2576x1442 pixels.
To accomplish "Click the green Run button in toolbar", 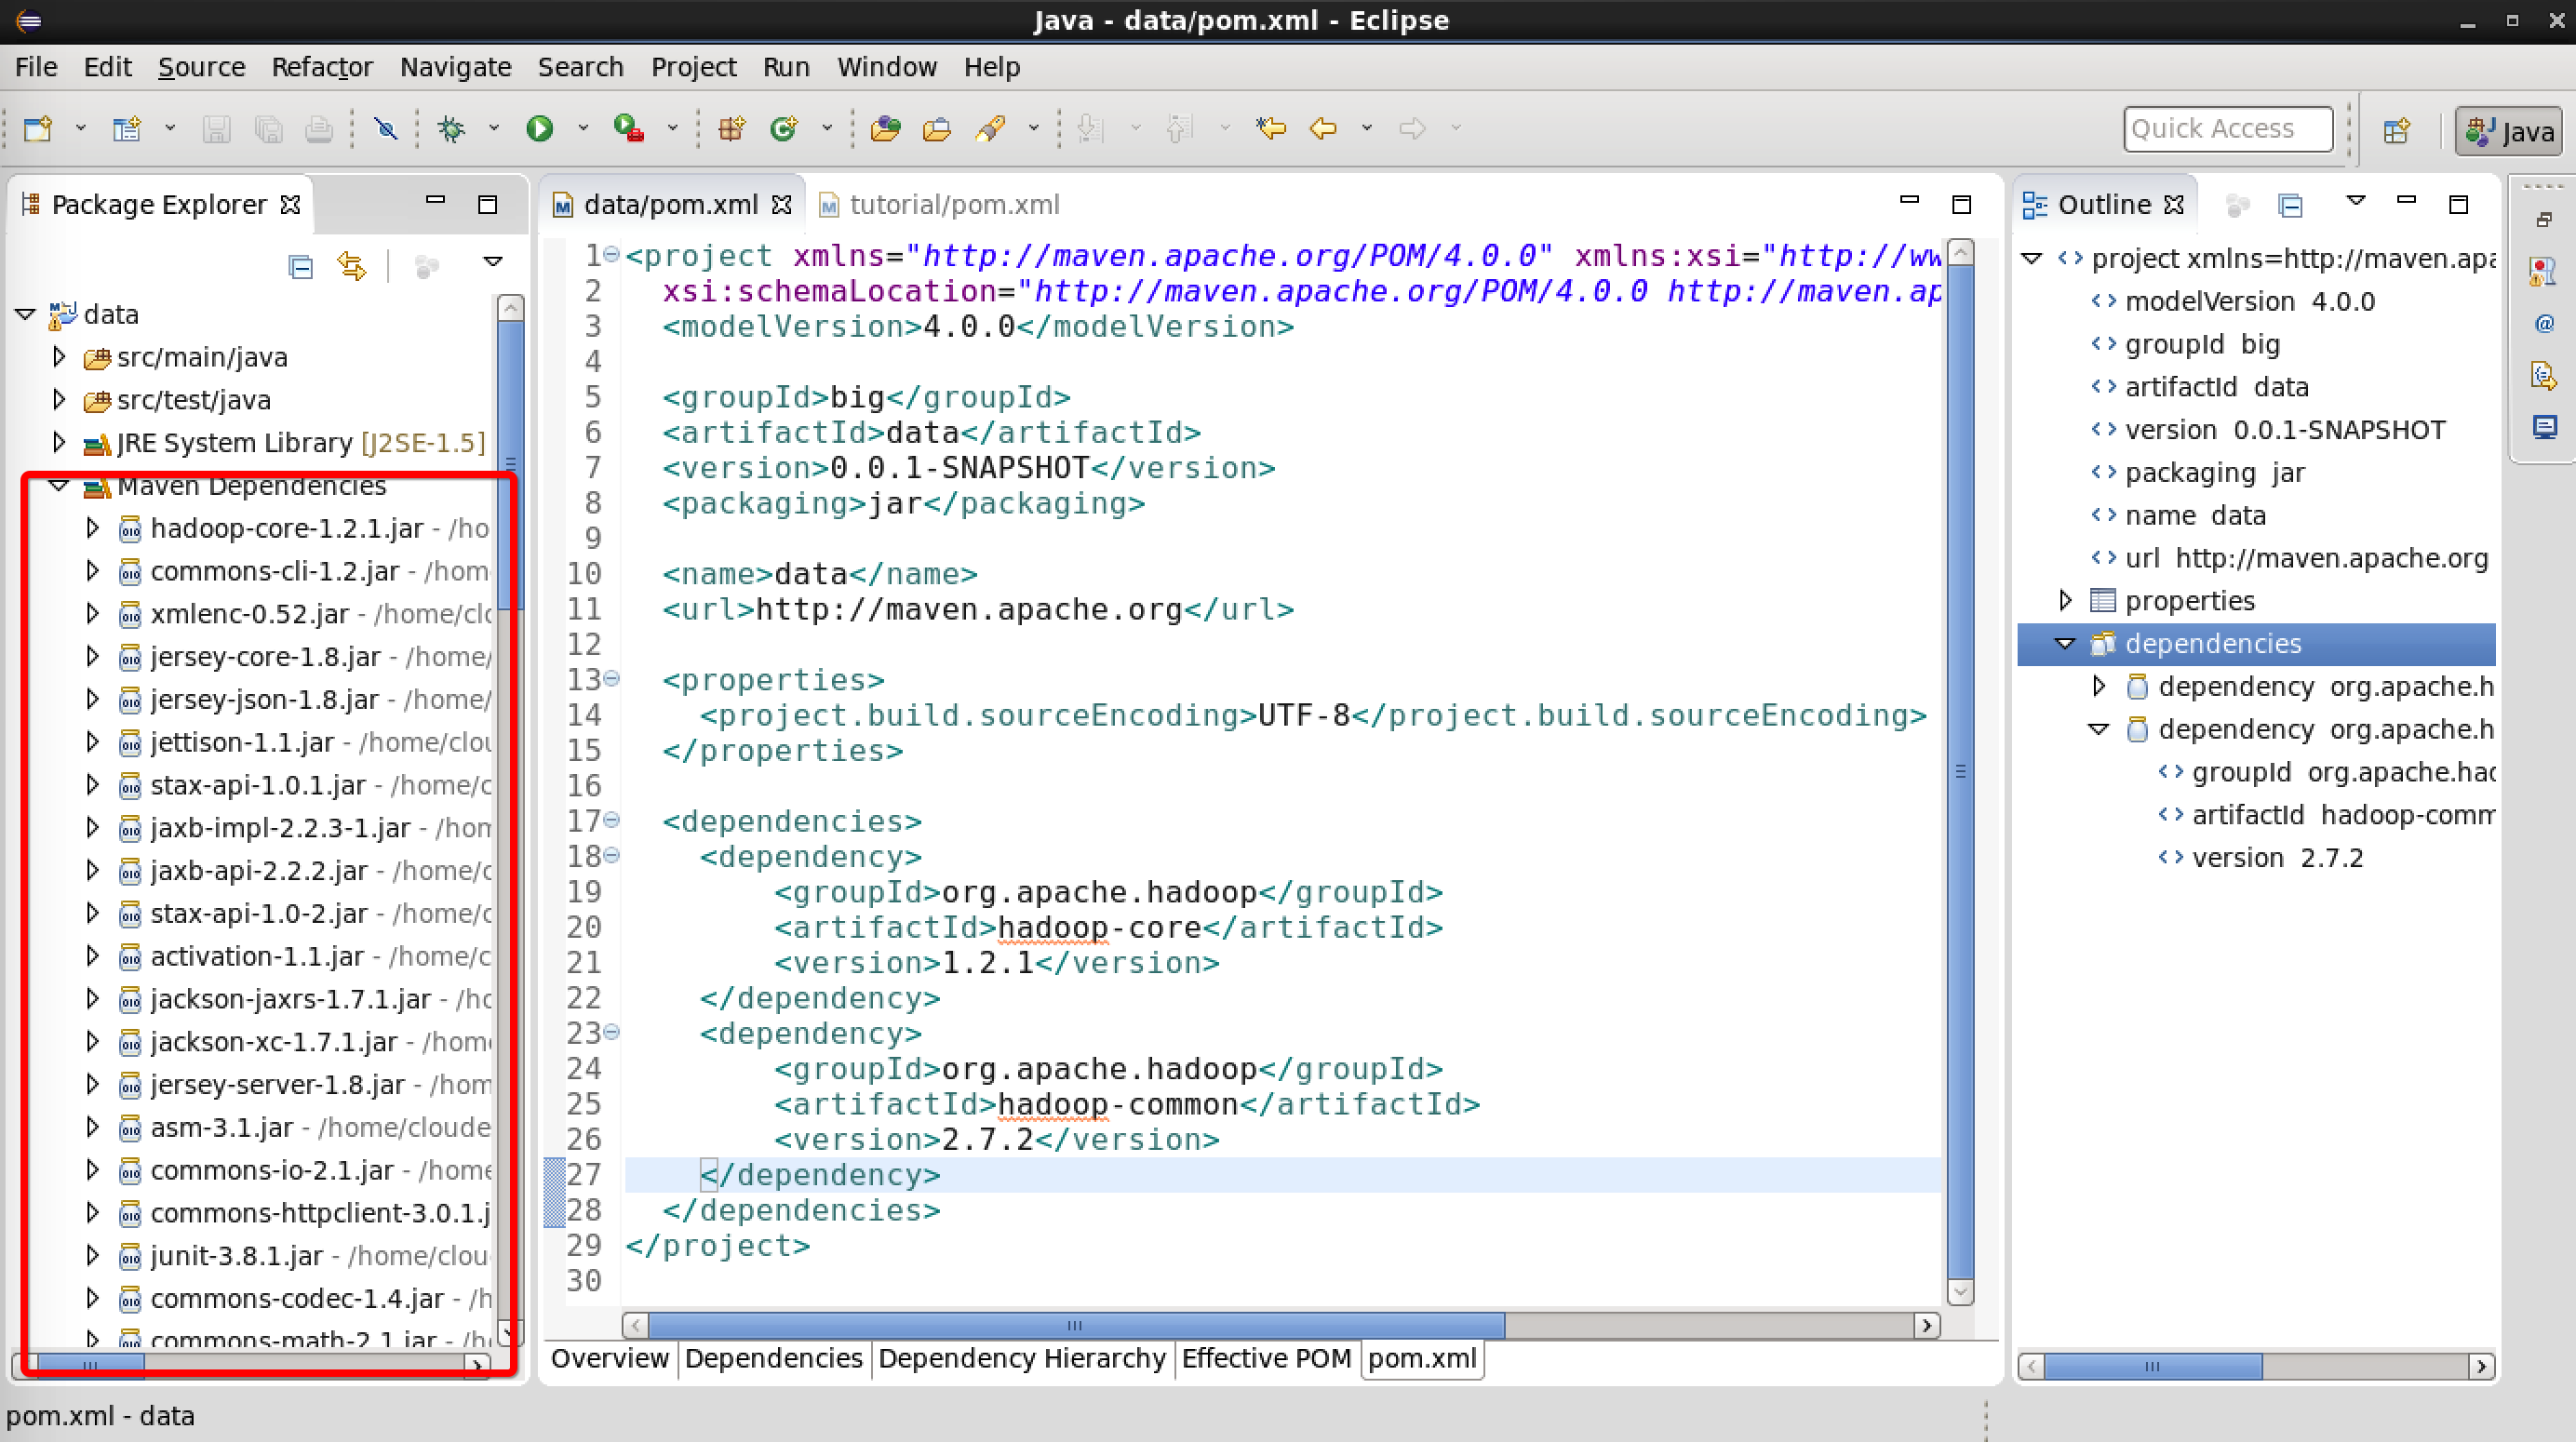I will pyautogui.click(x=539, y=128).
